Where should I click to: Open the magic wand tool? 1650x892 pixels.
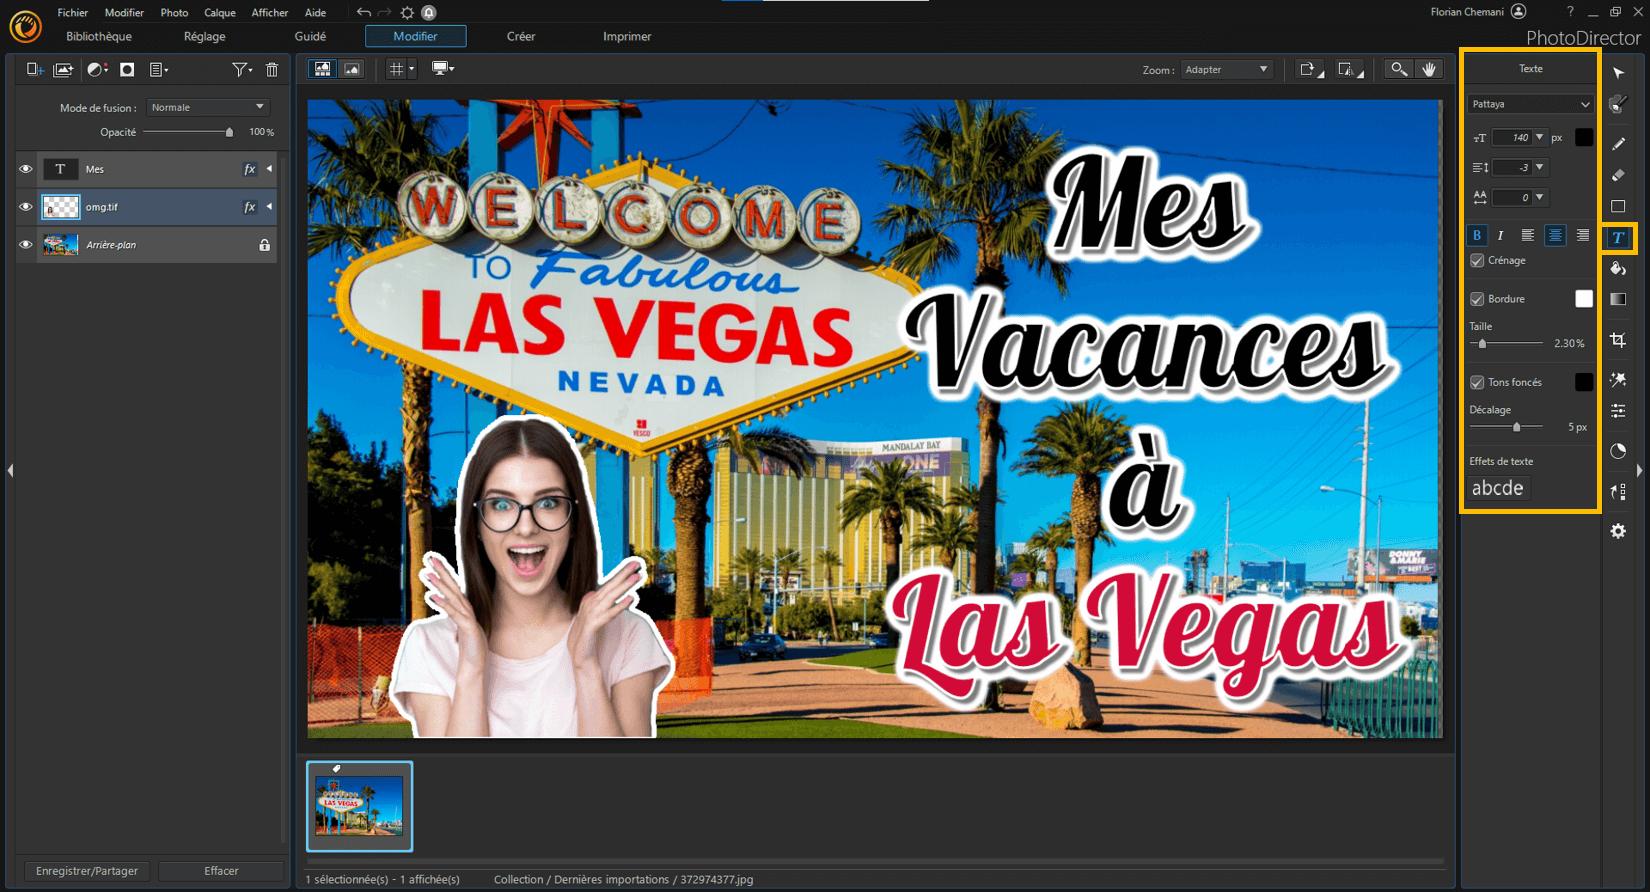point(1618,380)
